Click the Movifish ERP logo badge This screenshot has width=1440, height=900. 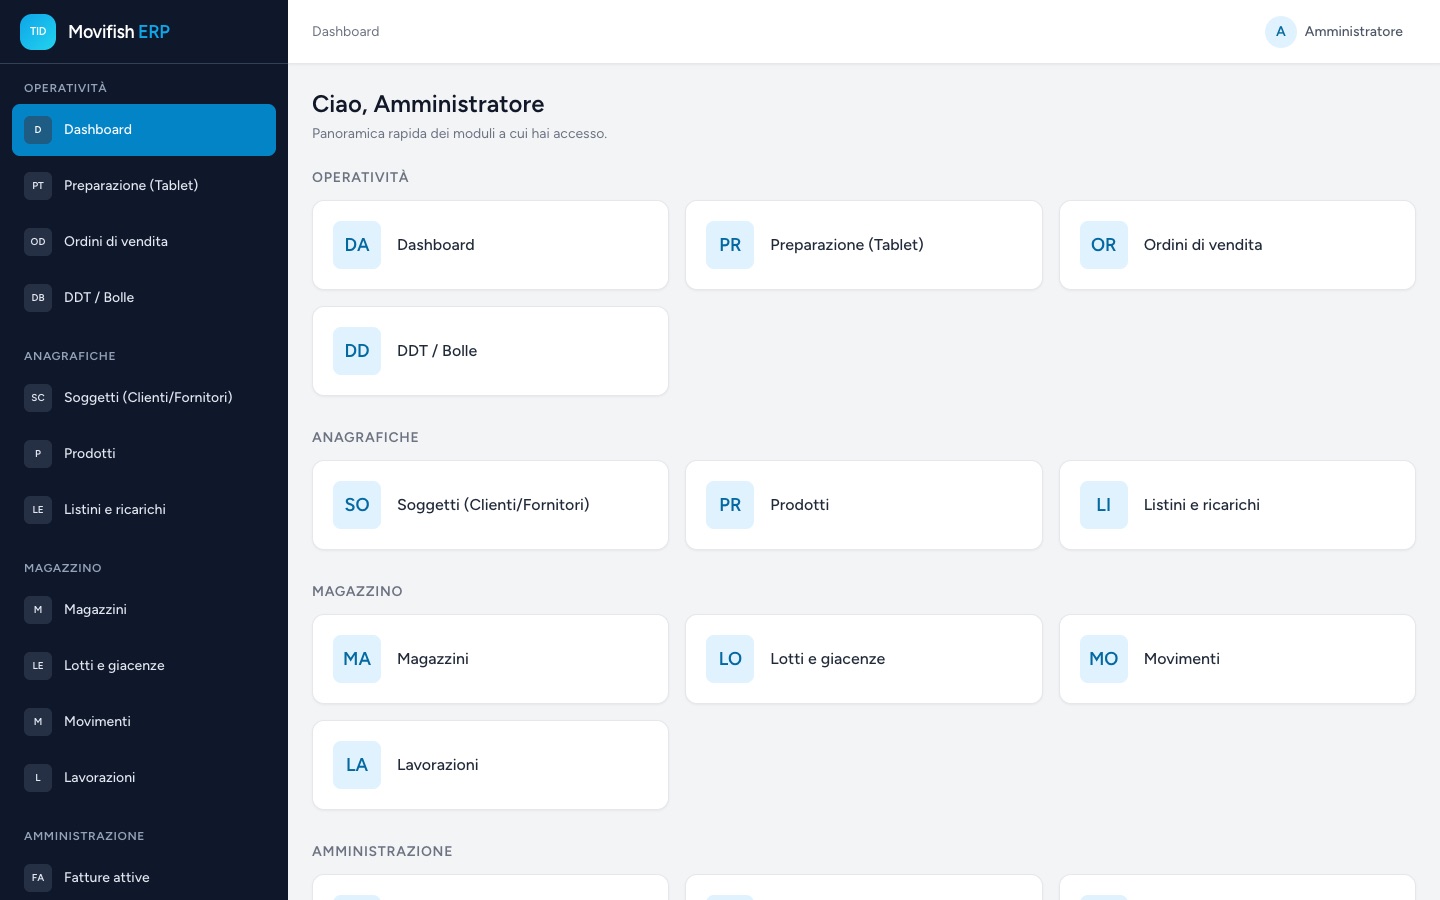38,32
